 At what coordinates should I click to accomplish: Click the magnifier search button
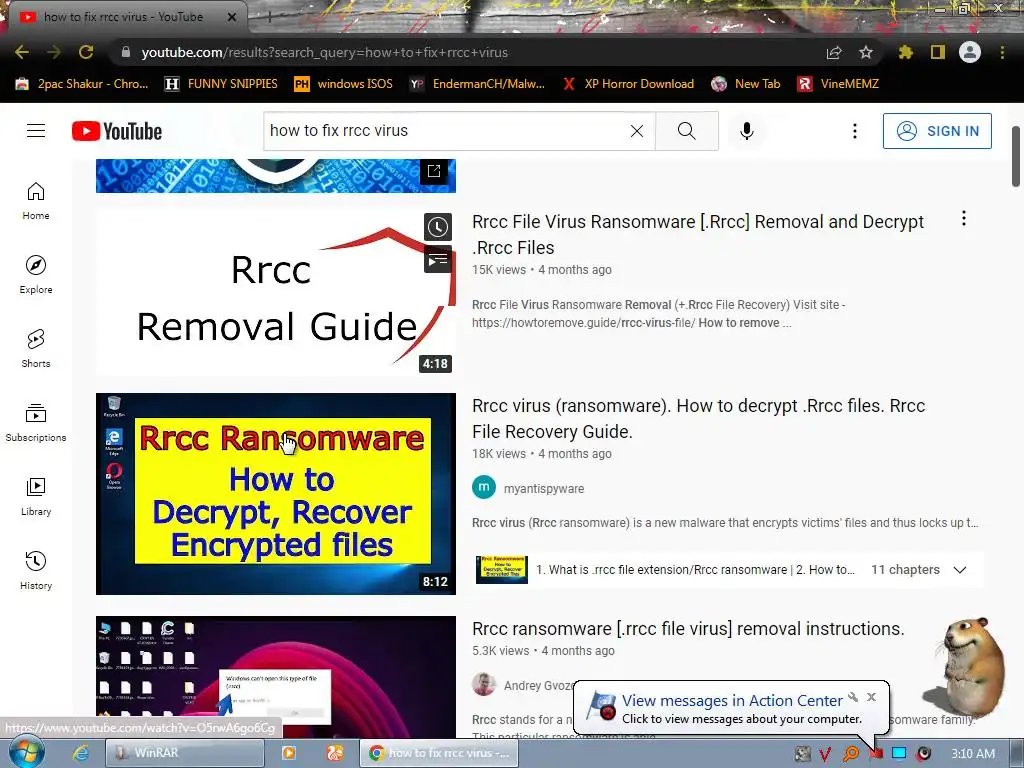tap(686, 131)
